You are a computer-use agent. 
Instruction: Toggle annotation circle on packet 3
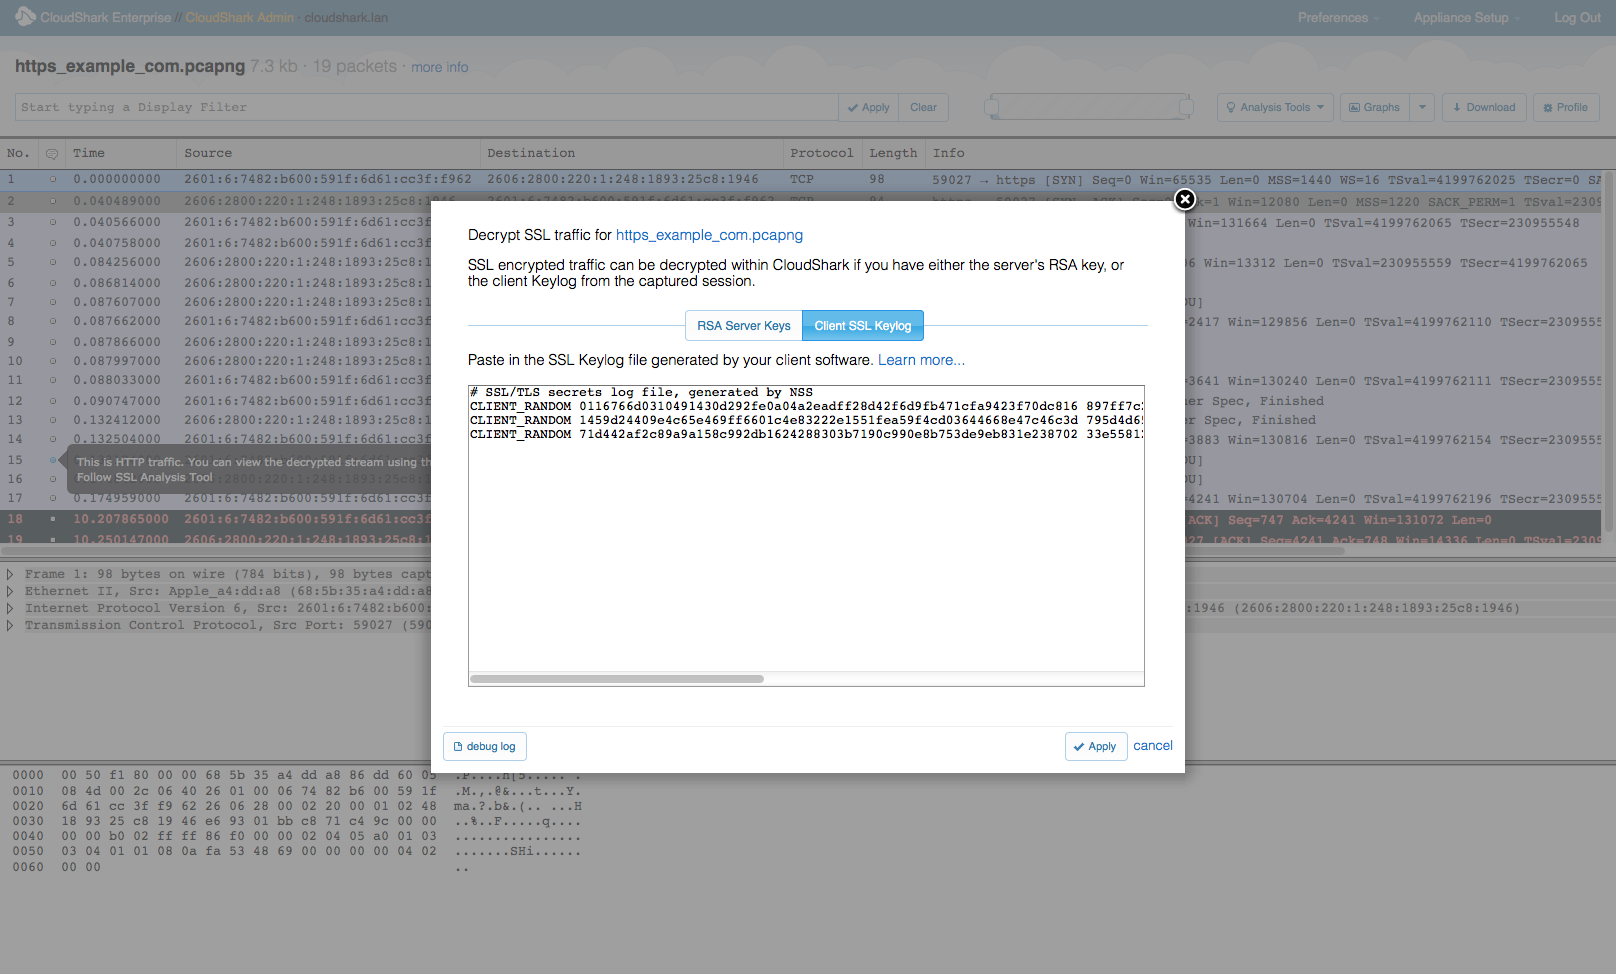(x=53, y=223)
